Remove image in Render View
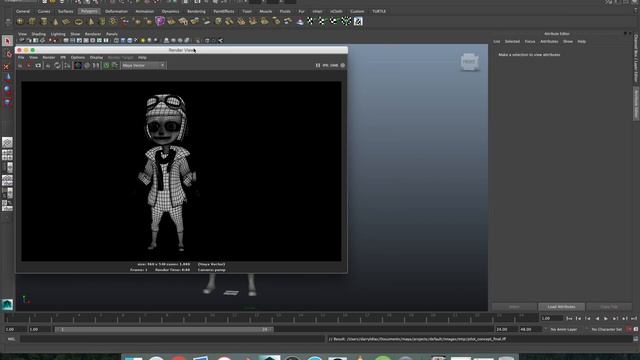Image resolution: width=640 pixels, height=360 pixels. pyautogui.click(x=115, y=65)
